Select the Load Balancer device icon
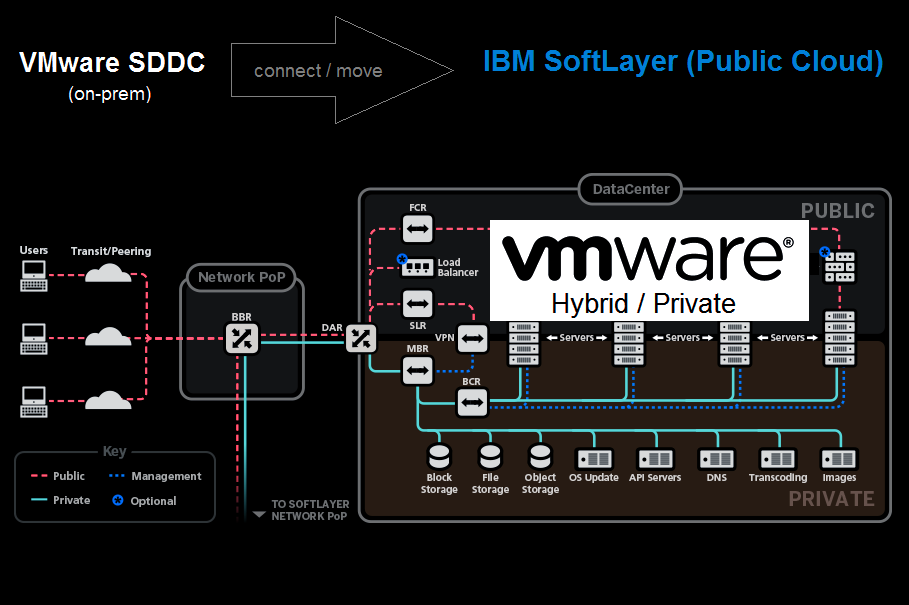 (x=417, y=267)
